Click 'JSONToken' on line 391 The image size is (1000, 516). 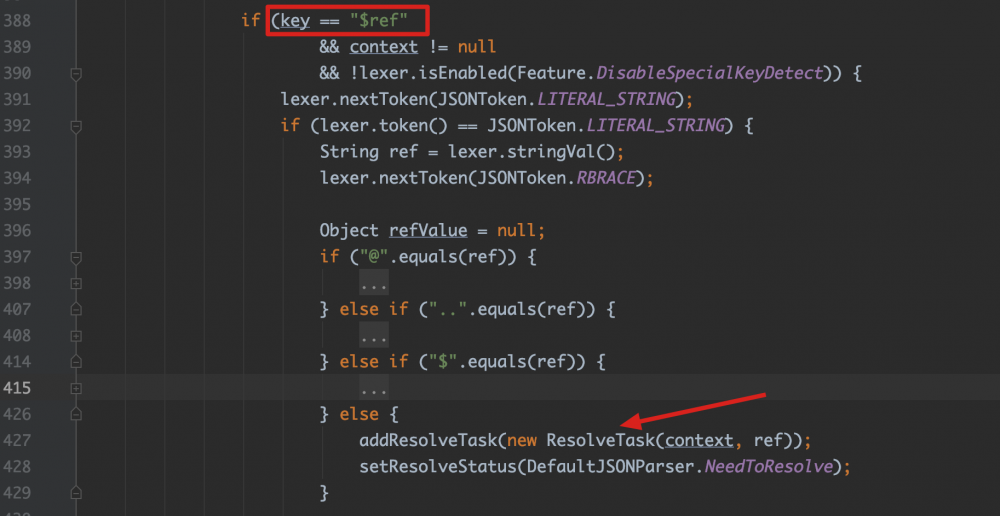coord(482,100)
